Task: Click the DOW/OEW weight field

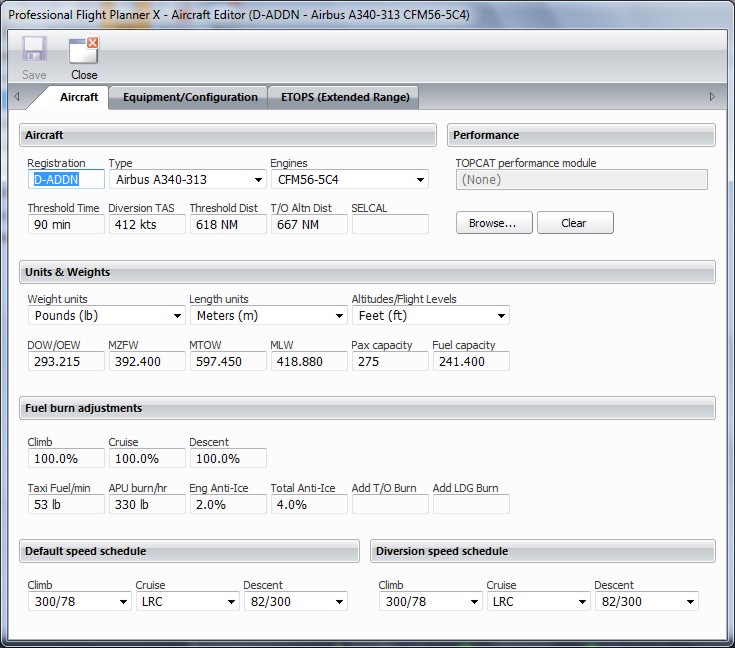Action: click(66, 362)
